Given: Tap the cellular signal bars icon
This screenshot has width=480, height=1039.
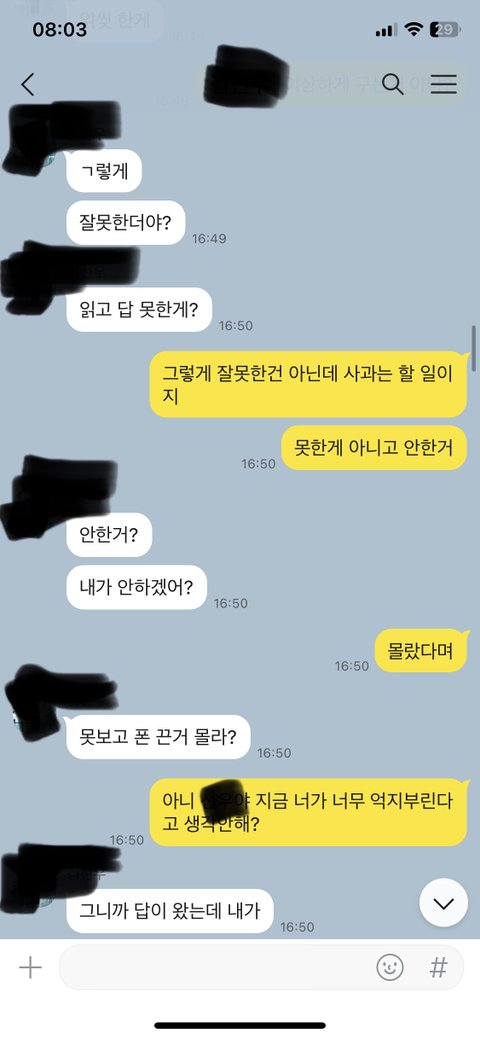Looking at the screenshot, I should coord(385,30).
